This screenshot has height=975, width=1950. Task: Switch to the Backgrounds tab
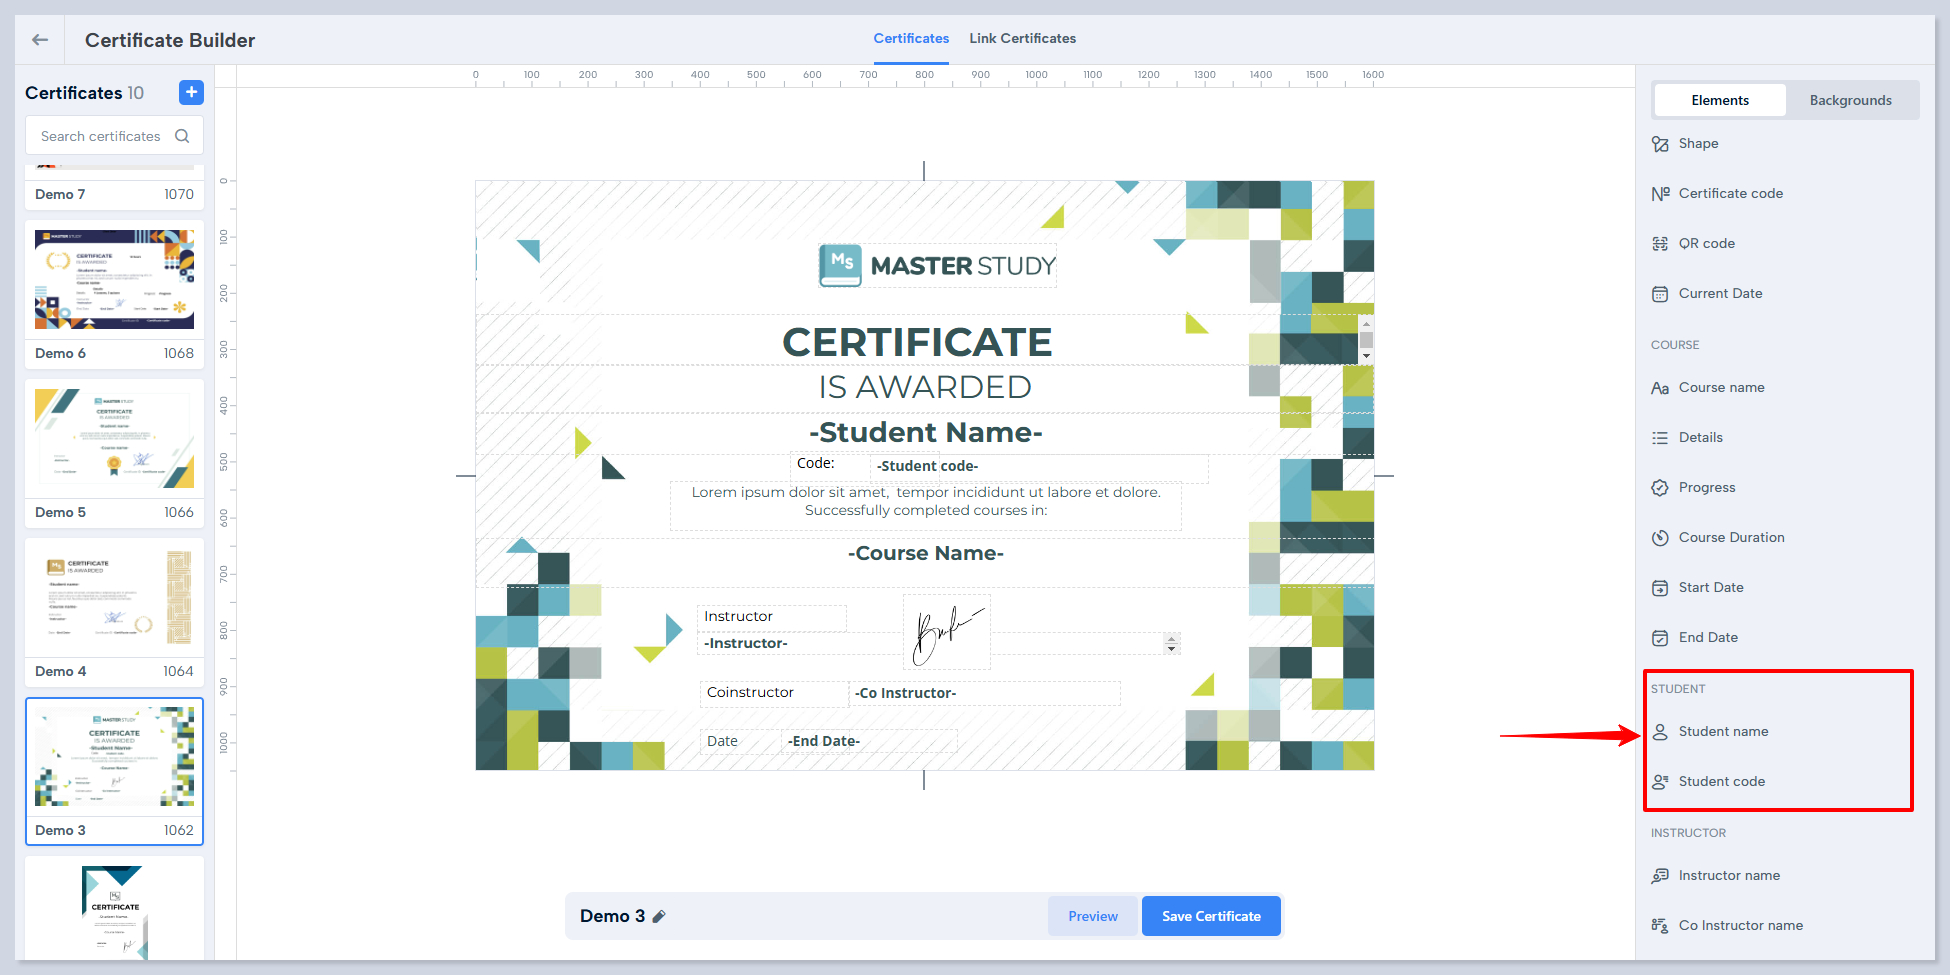point(1850,100)
